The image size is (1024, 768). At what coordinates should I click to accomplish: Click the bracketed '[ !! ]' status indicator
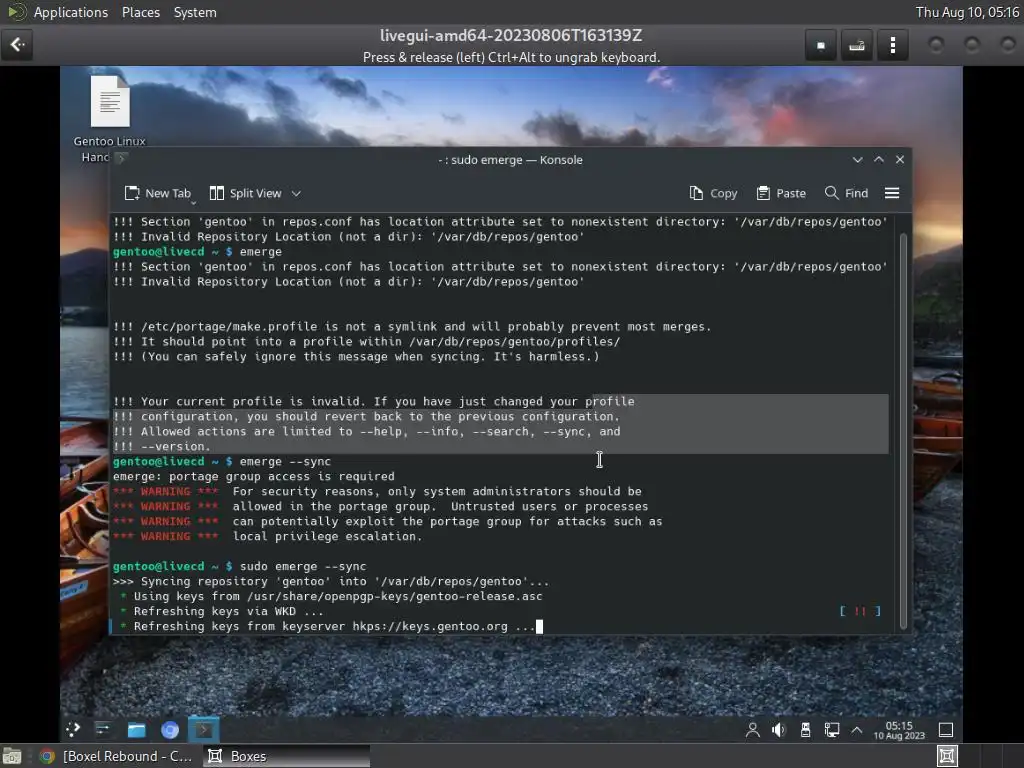click(860, 611)
